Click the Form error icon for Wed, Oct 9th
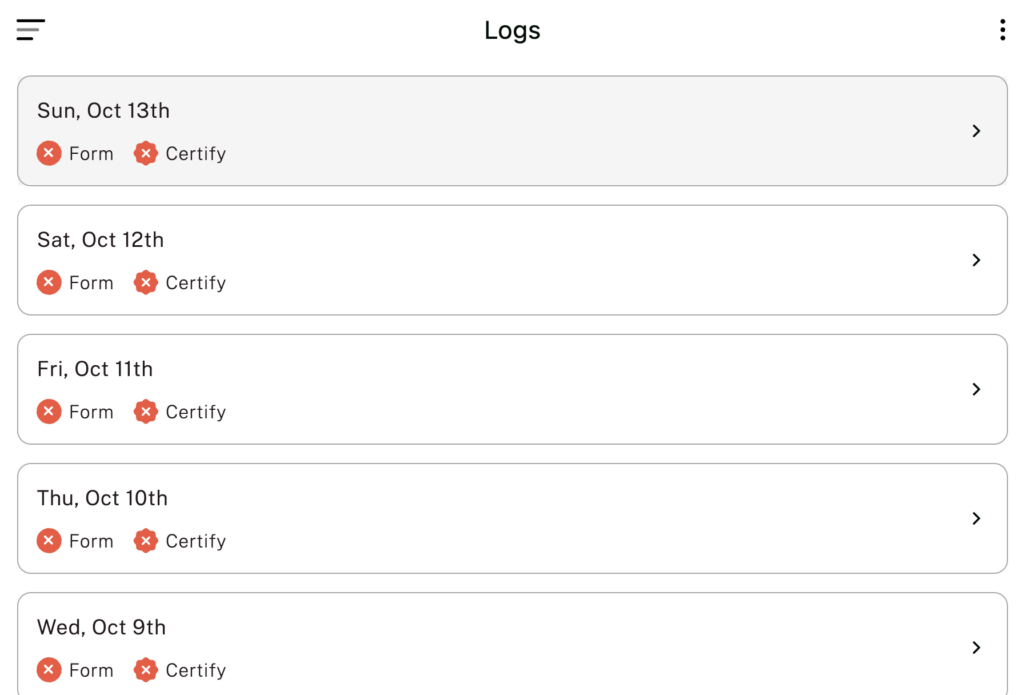The width and height of the screenshot is (1024, 695). [49, 669]
